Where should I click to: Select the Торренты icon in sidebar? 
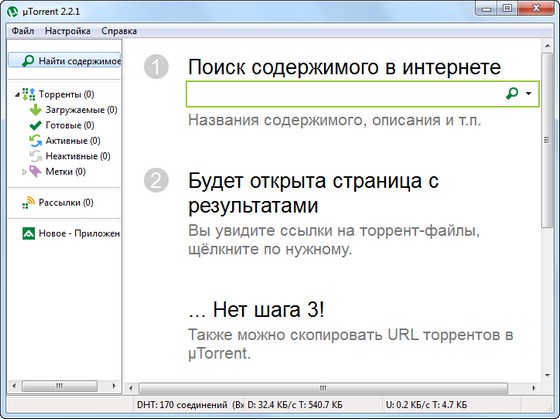coord(28,94)
